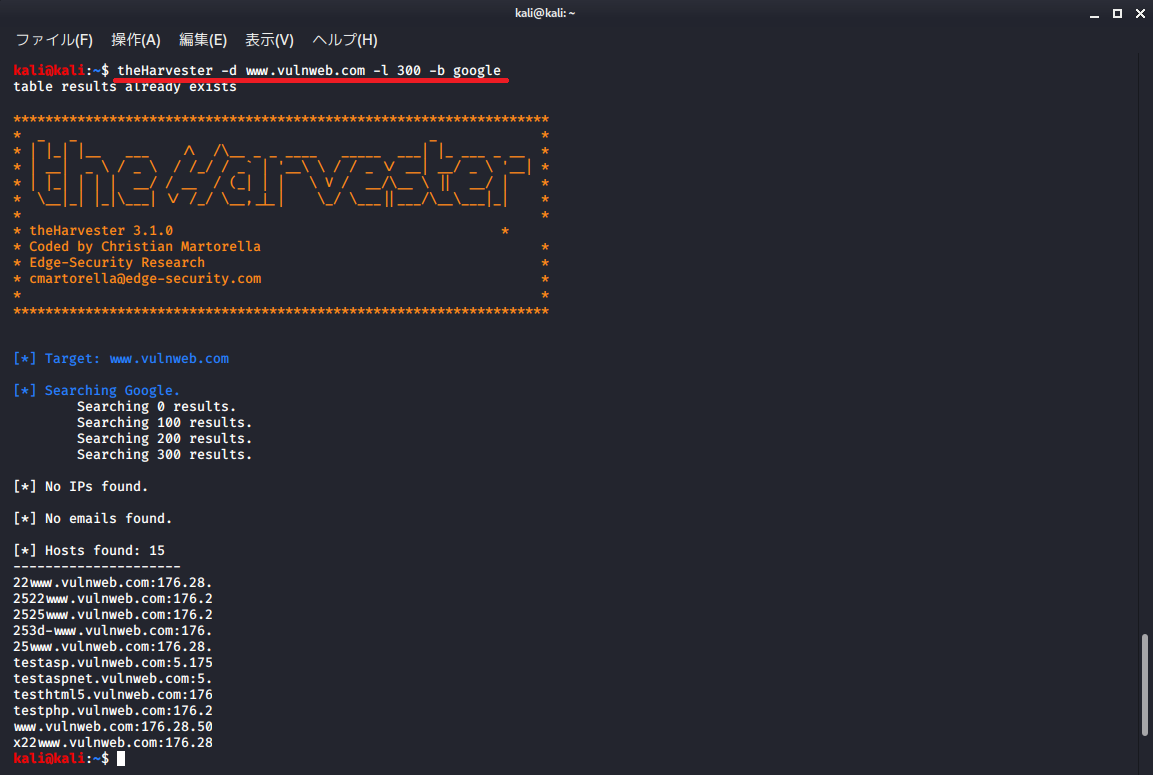The width and height of the screenshot is (1153, 775).
Task: Click host entry testaspnet.vulnweb.com
Action: (x=113, y=679)
